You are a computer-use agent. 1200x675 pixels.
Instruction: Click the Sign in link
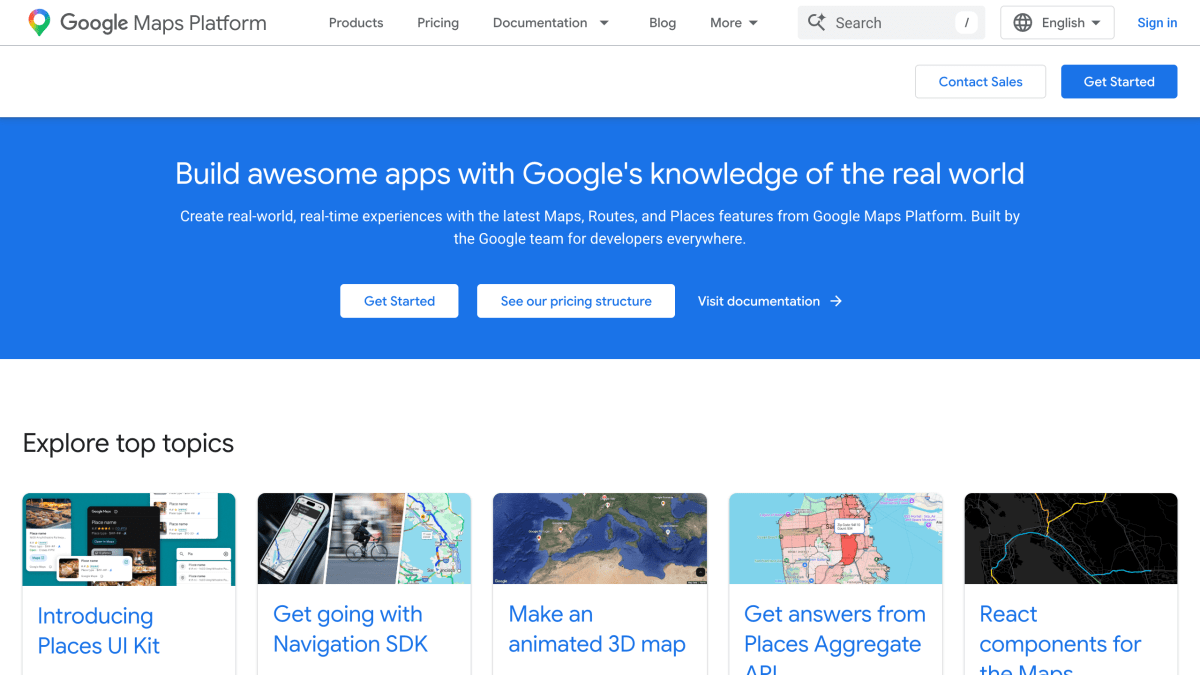1157,22
